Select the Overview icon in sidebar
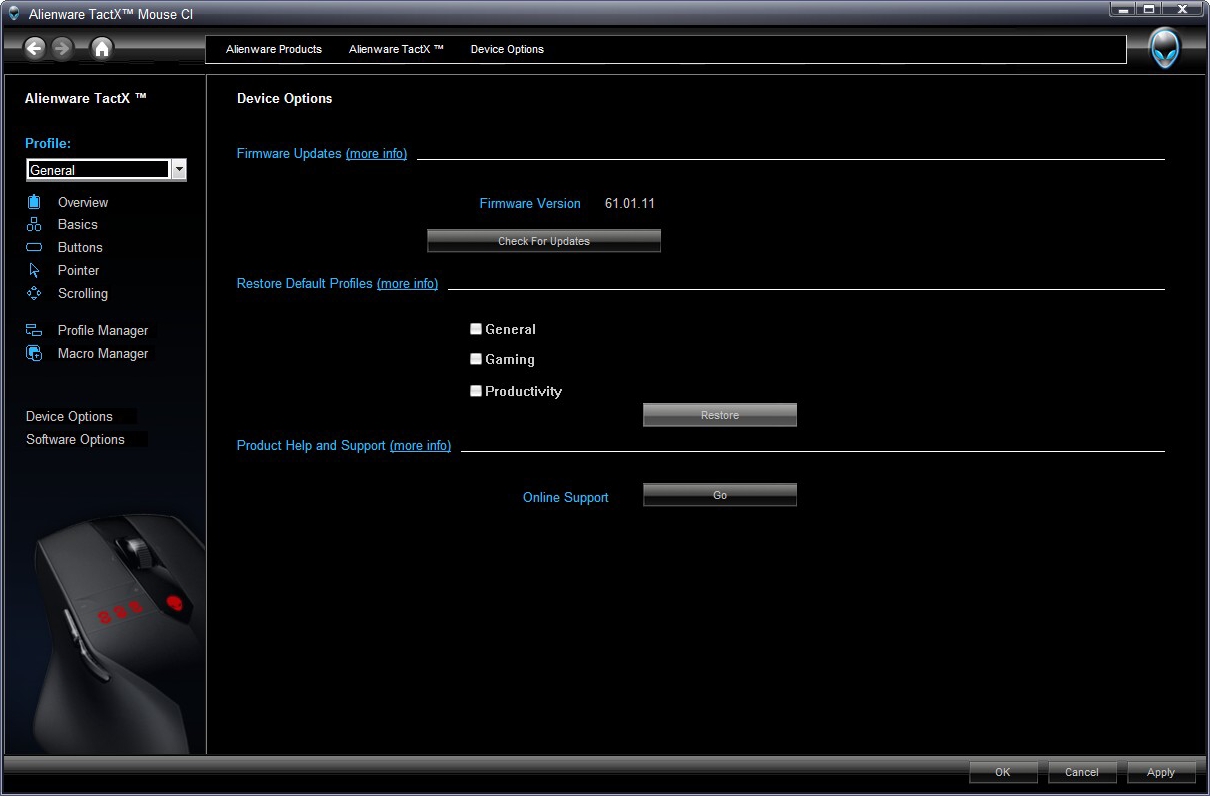Image resolution: width=1210 pixels, height=796 pixels. click(34, 202)
